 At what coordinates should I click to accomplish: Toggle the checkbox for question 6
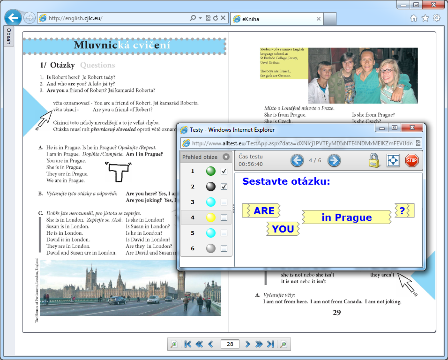click(224, 248)
